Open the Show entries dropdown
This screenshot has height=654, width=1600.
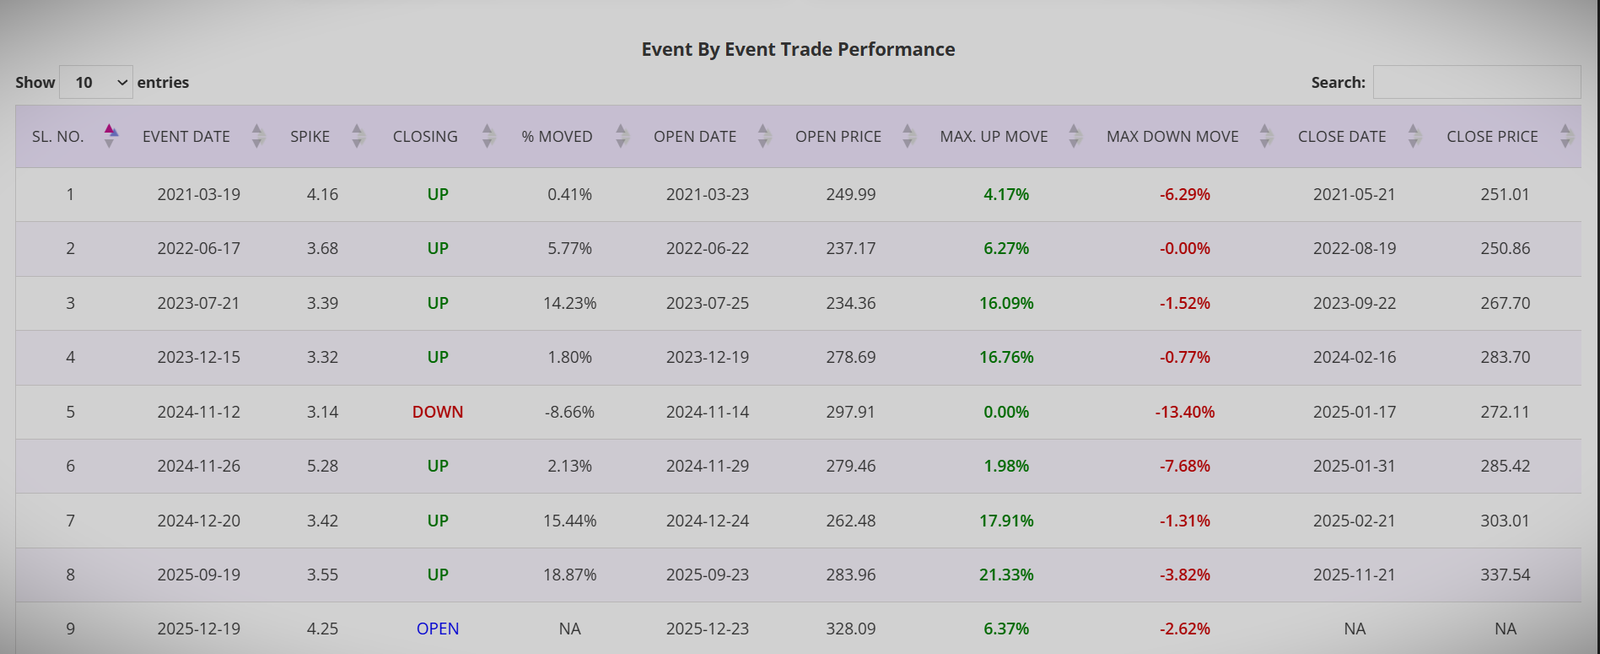point(96,82)
